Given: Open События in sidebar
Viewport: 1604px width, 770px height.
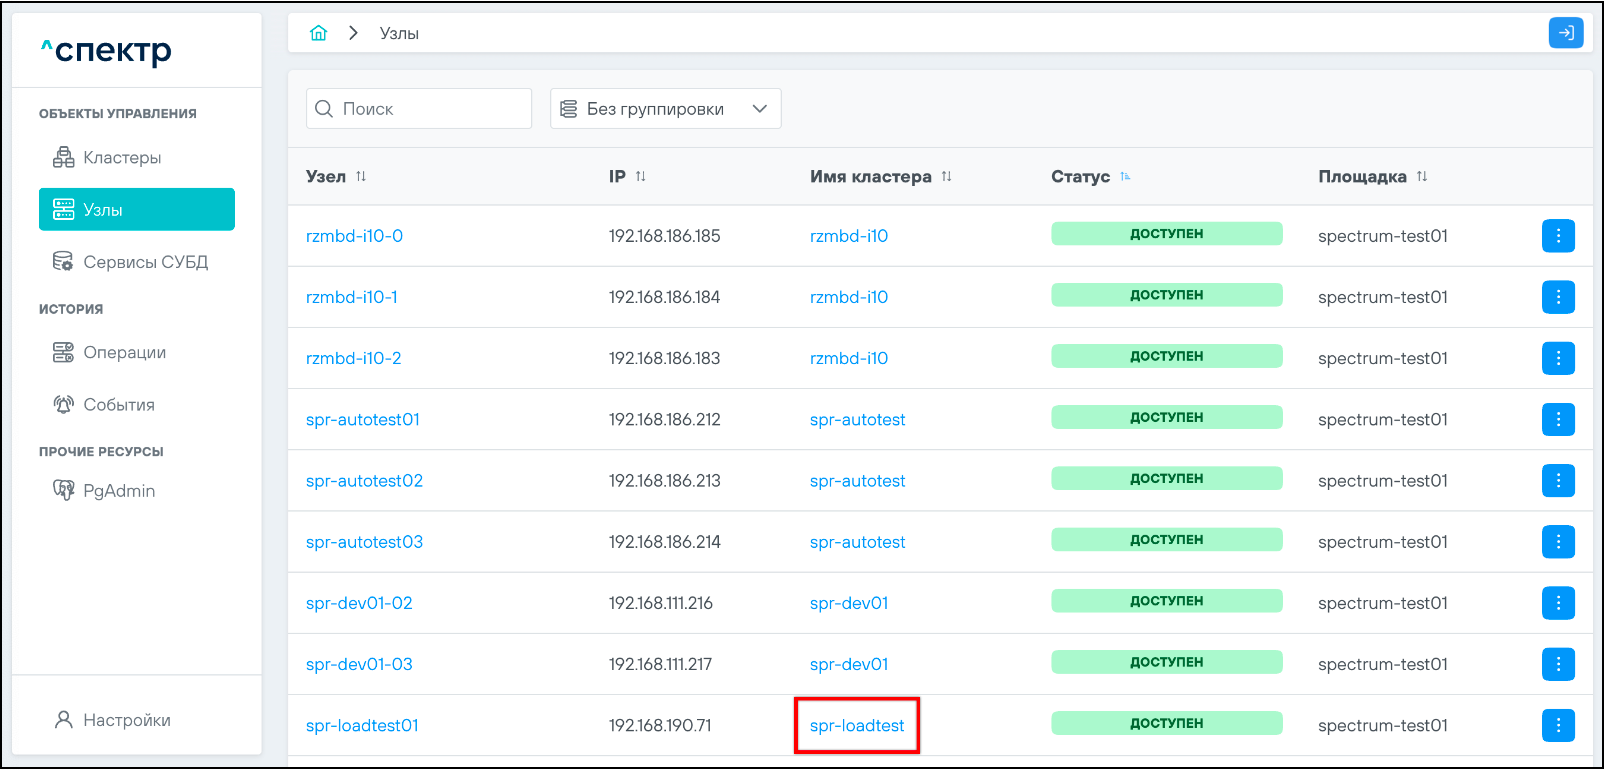Looking at the screenshot, I should click(x=118, y=405).
